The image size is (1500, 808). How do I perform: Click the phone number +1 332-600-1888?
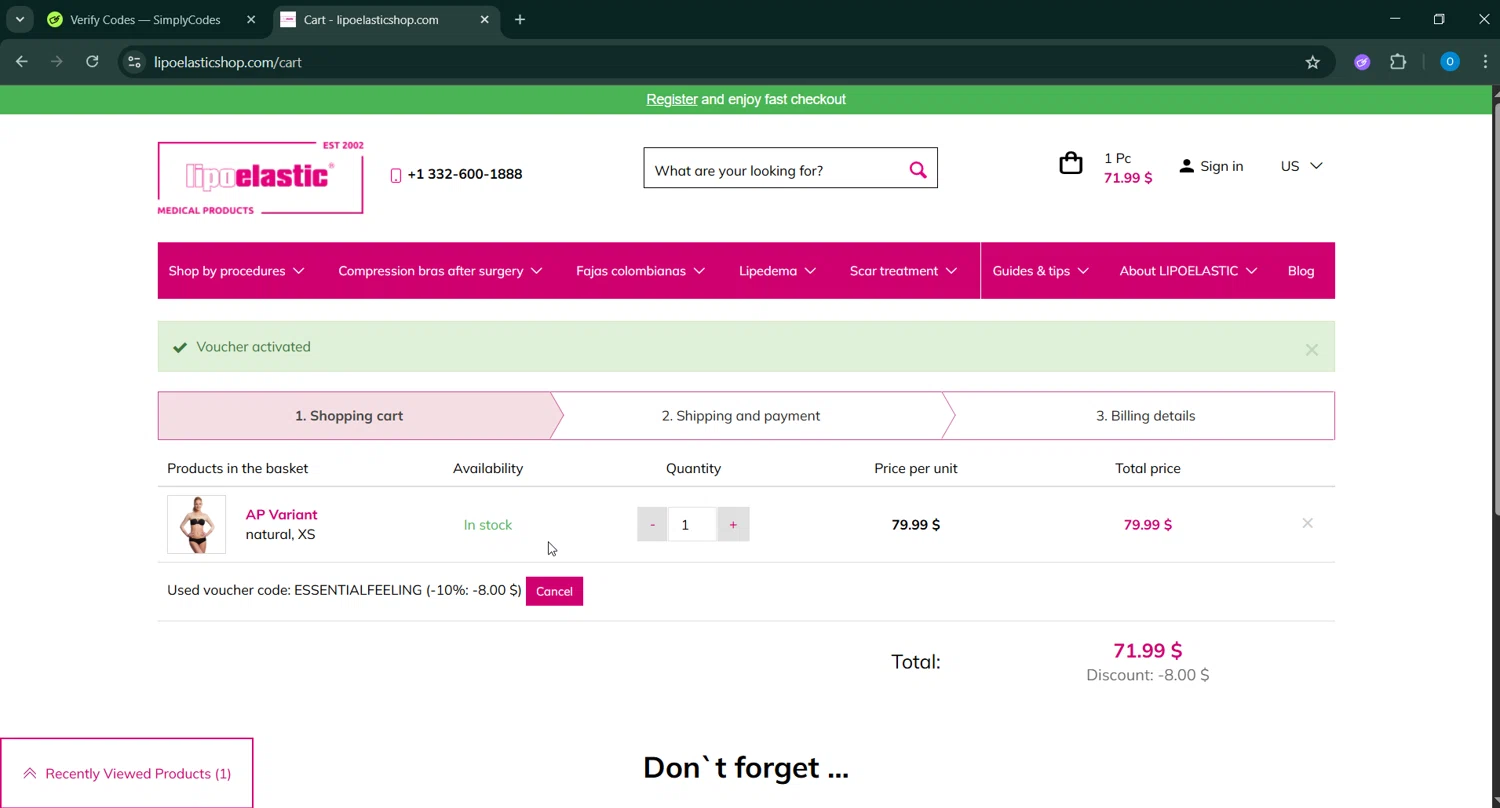(x=465, y=174)
